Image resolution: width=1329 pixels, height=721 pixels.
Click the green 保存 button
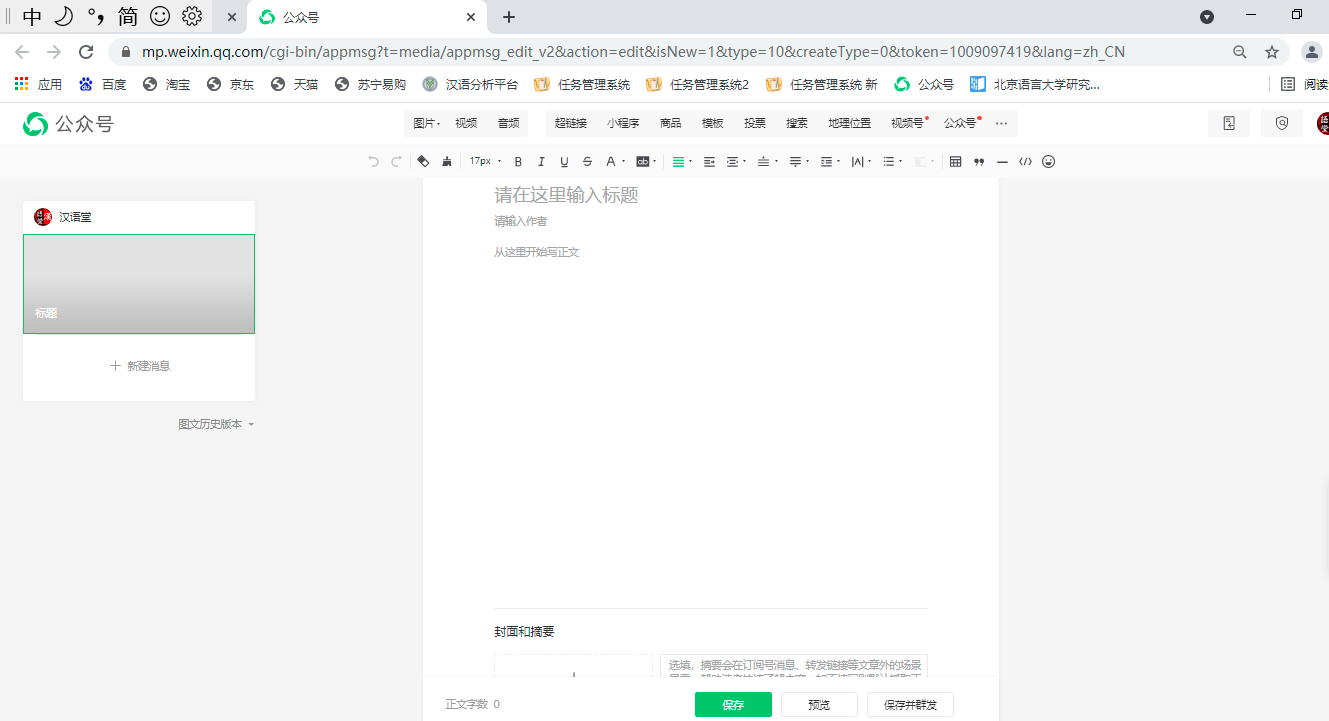point(733,705)
